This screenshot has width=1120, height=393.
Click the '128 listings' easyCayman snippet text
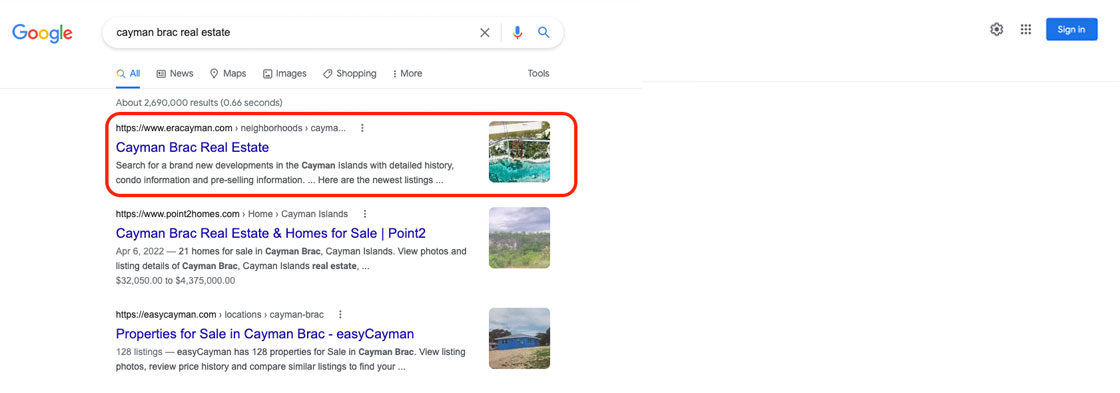click(138, 352)
